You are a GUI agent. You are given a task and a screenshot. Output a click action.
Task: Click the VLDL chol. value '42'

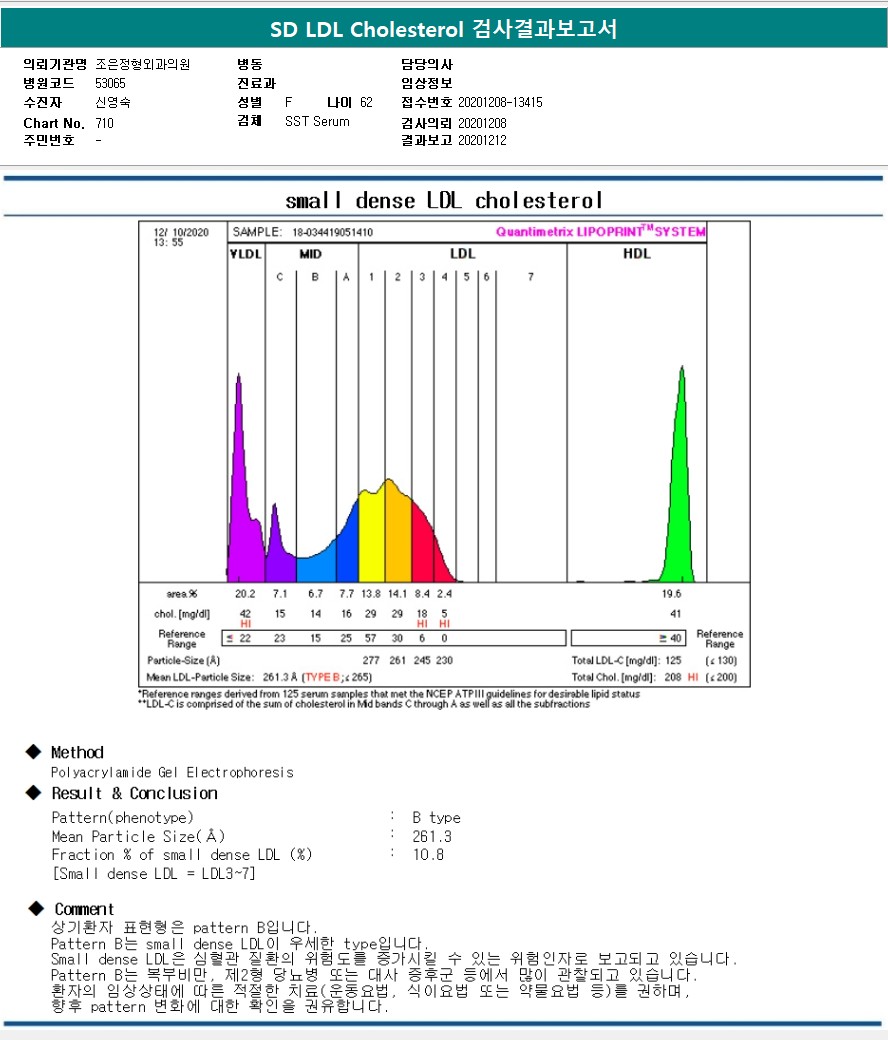[245, 614]
